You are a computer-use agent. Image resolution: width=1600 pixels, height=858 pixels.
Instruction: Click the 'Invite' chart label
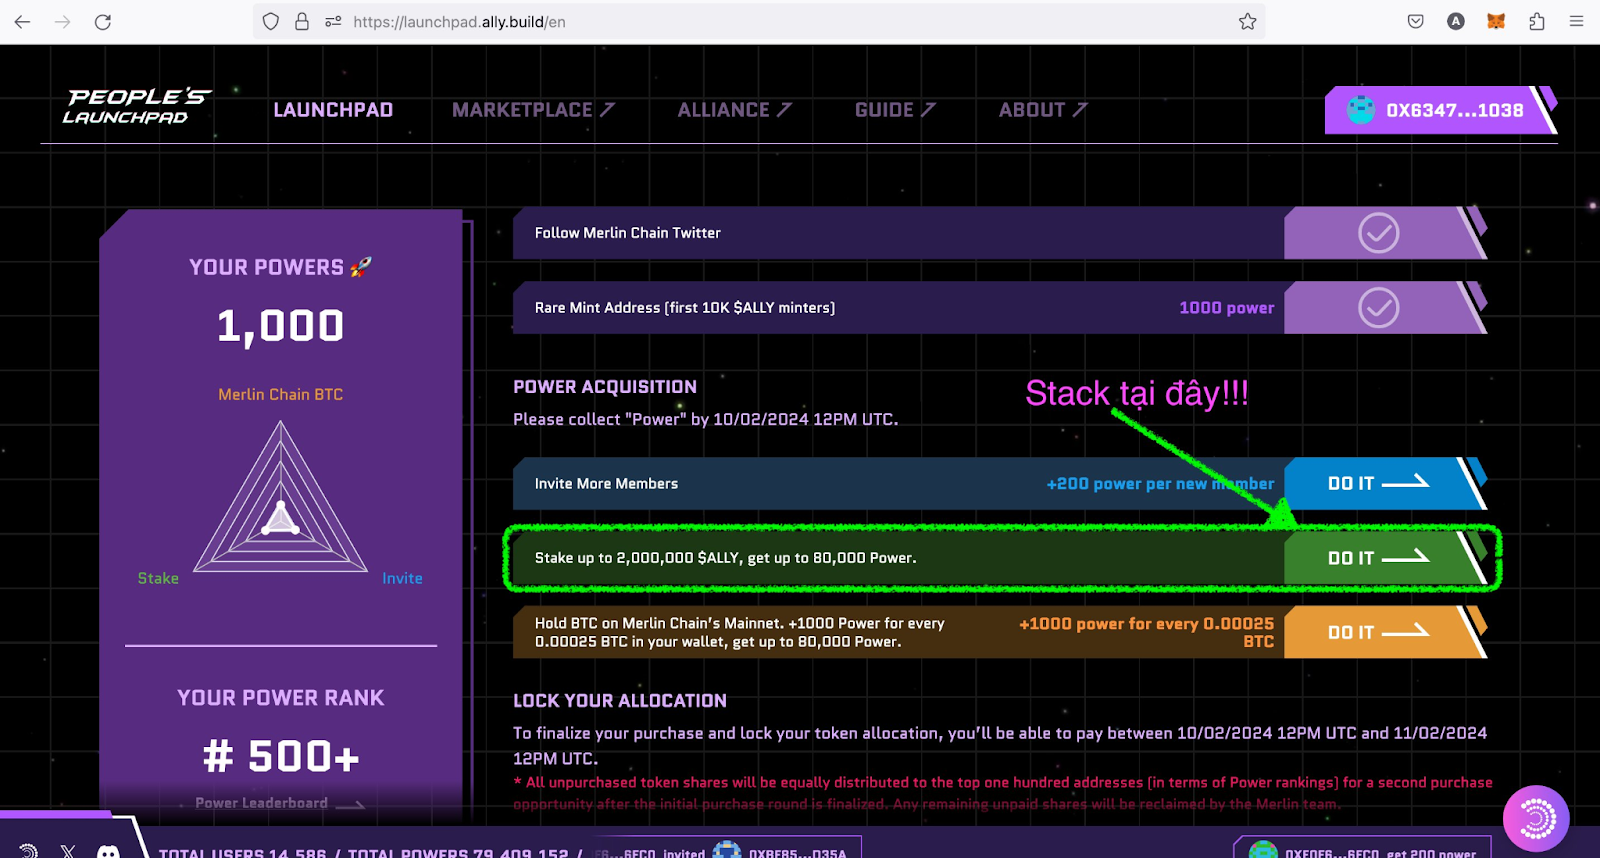[x=402, y=578]
